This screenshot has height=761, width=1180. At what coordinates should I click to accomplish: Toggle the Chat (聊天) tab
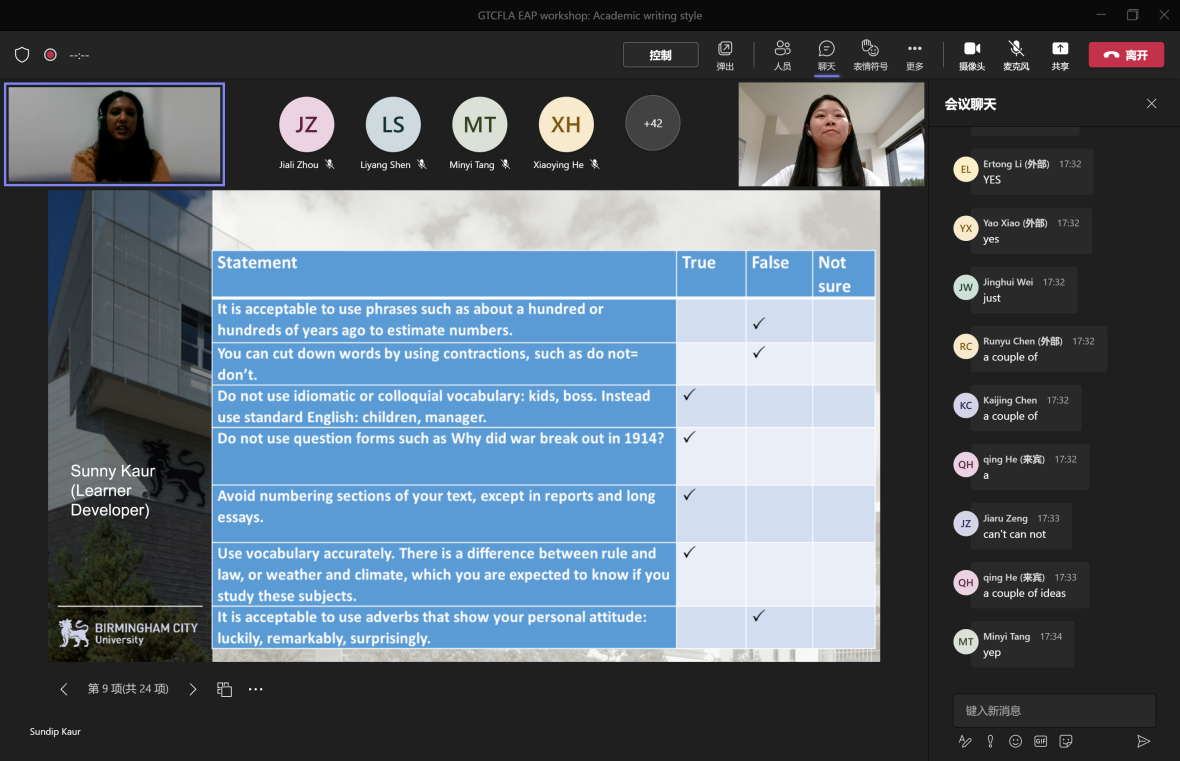click(826, 54)
